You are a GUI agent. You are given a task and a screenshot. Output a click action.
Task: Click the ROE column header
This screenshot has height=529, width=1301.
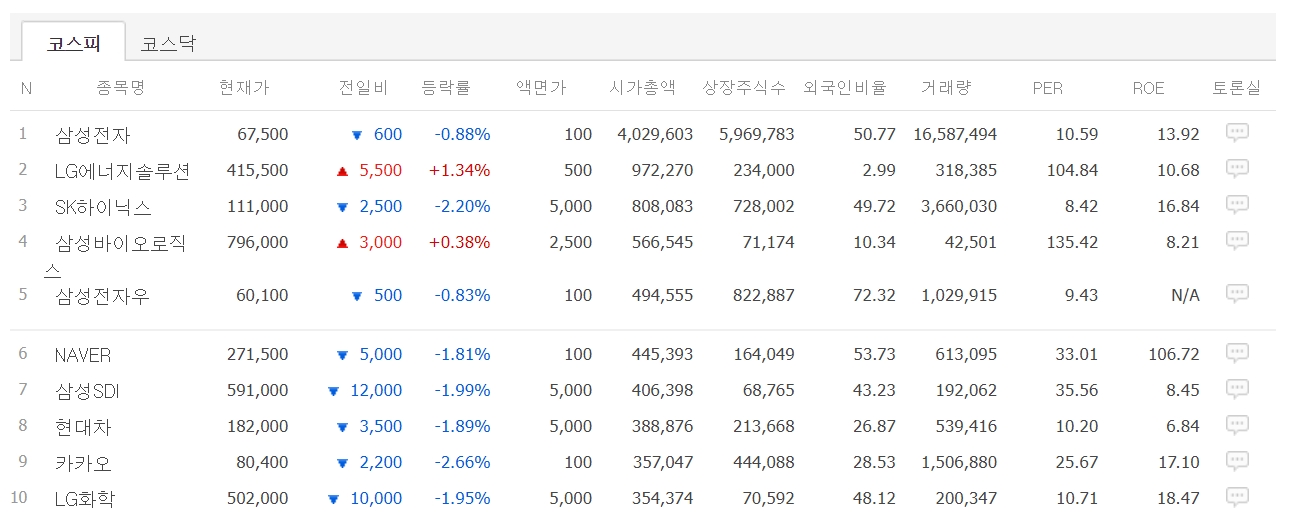(1148, 88)
